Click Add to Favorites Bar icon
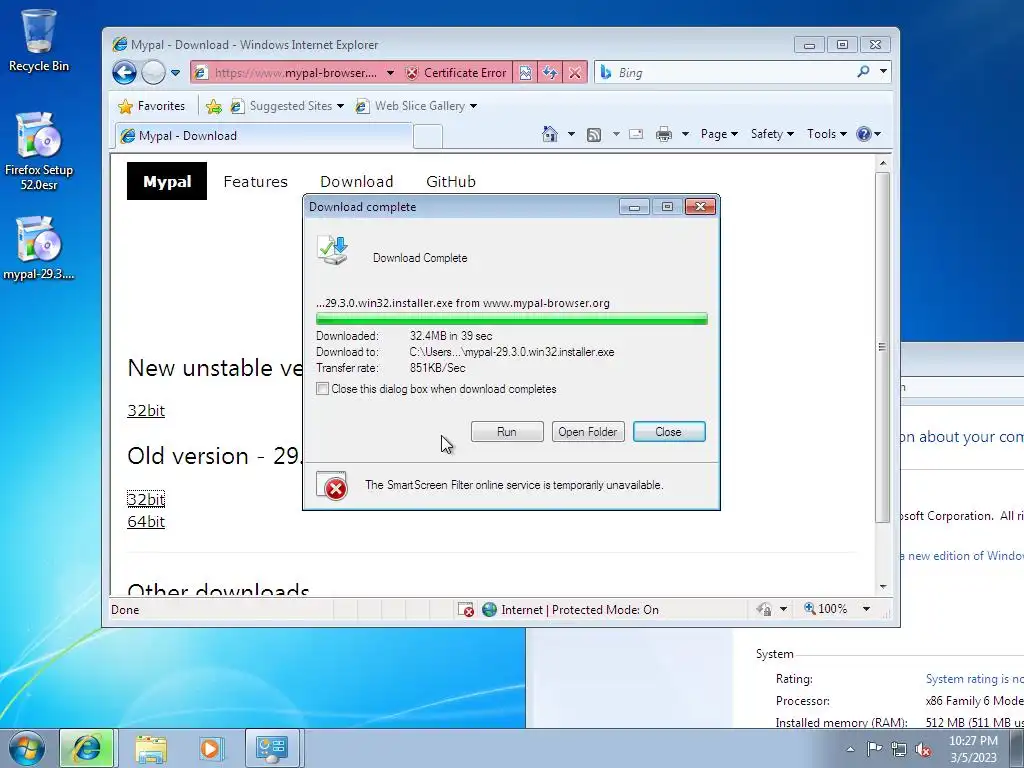This screenshot has width=1024, height=768. pyautogui.click(x=214, y=106)
